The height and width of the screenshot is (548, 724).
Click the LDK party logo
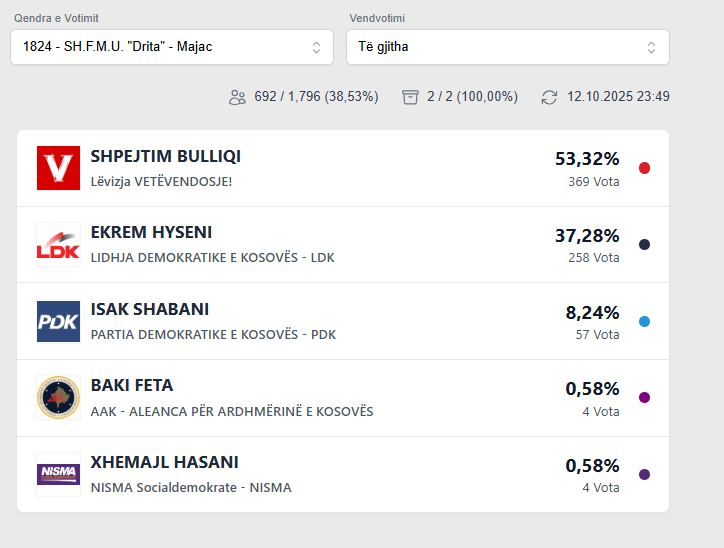tap(58, 244)
